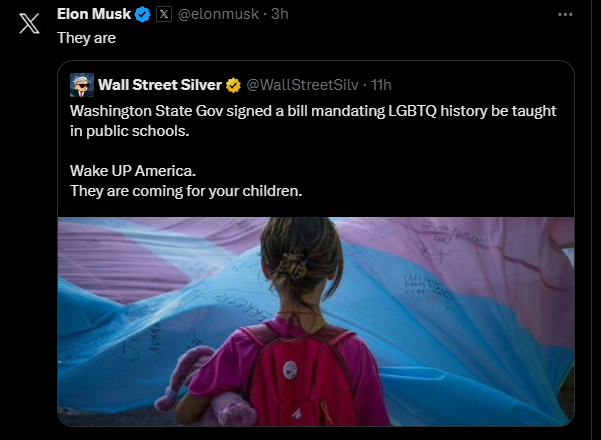Open the 3h timestamp of the post
This screenshot has width=601, height=440.
point(279,15)
